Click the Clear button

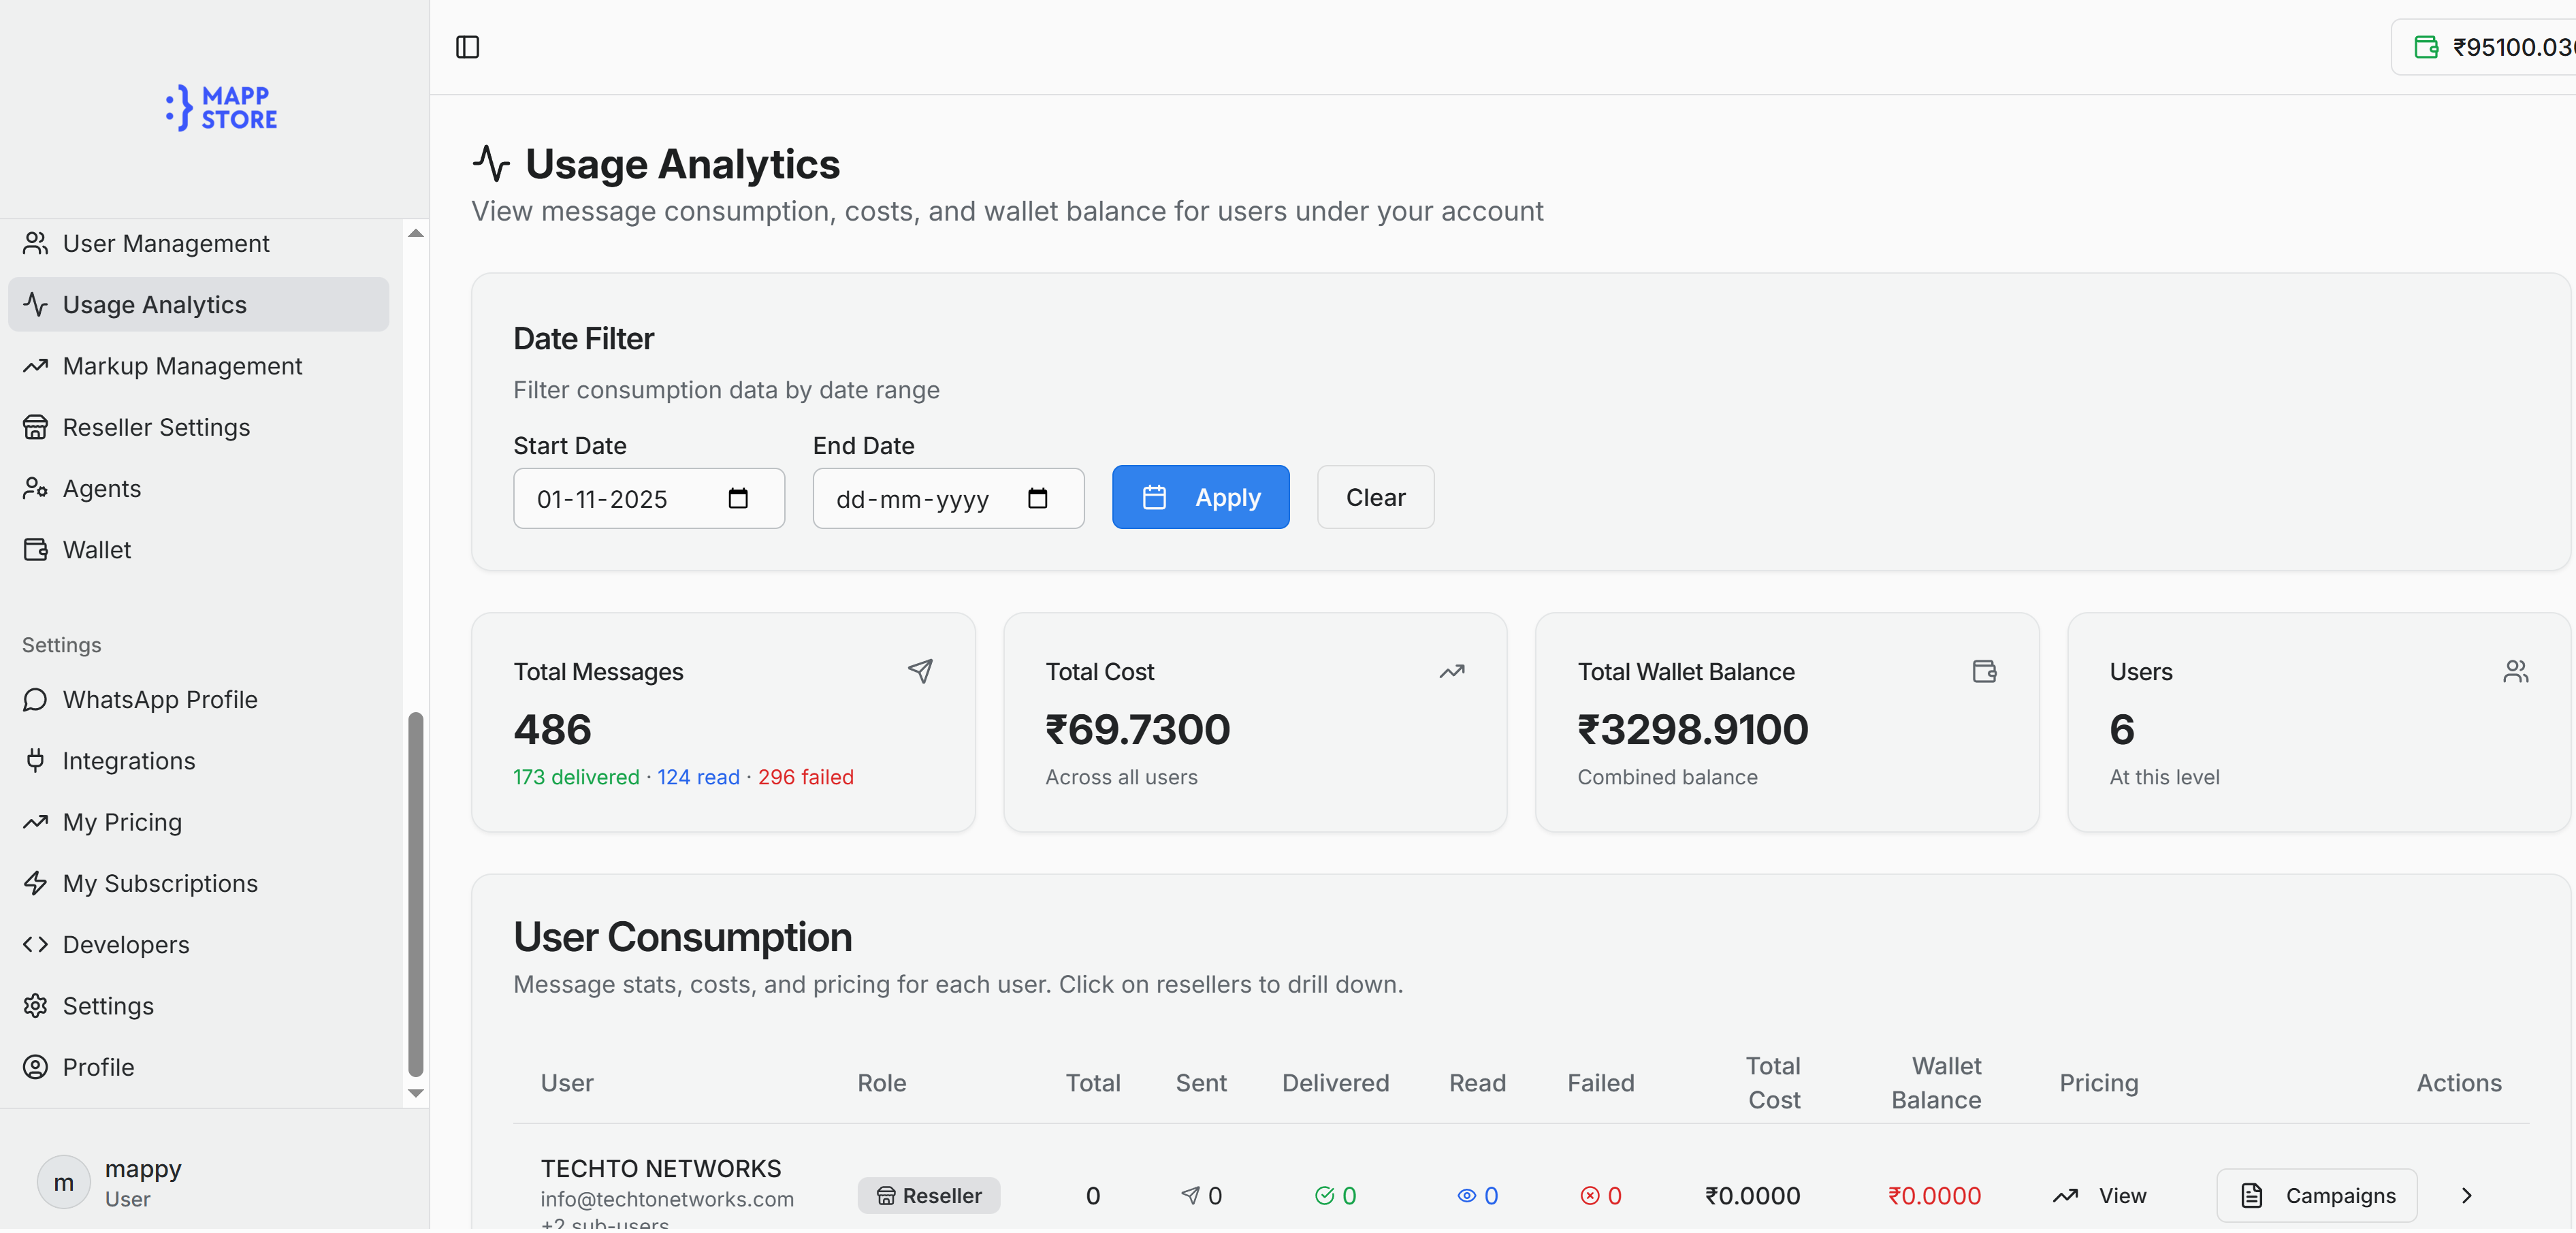(x=1375, y=497)
